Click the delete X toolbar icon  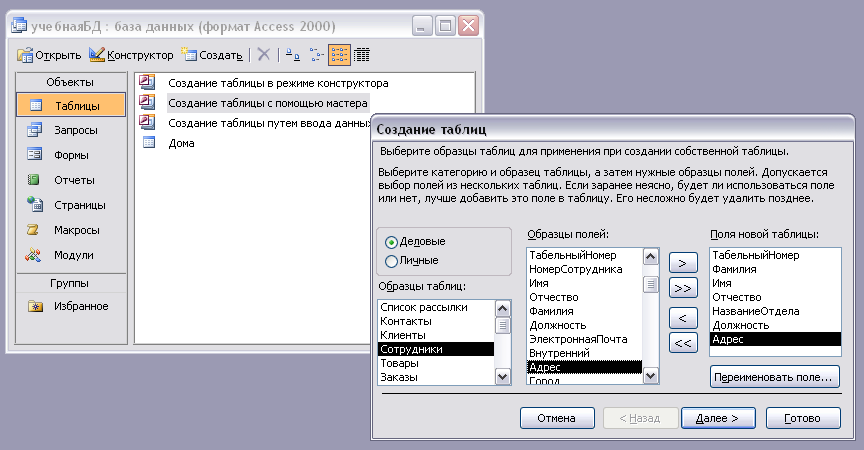click(264, 55)
